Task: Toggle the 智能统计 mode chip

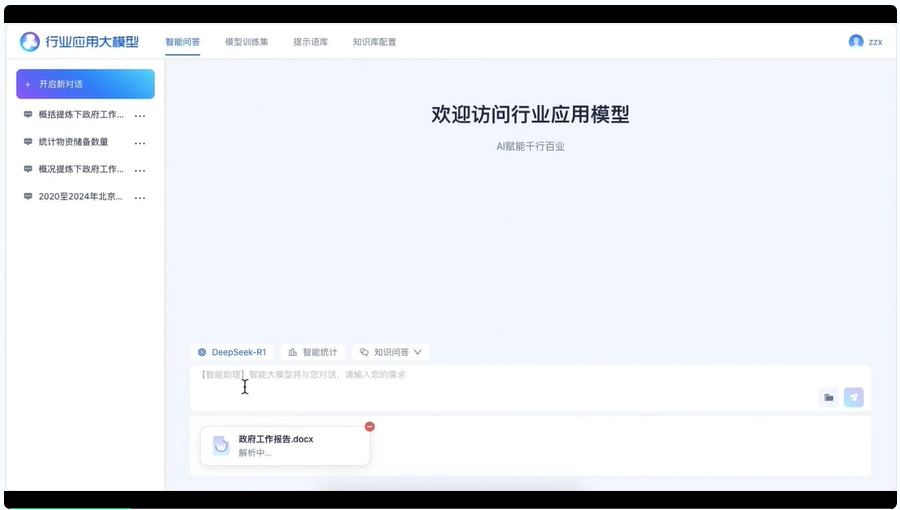Action: (x=313, y=352)
